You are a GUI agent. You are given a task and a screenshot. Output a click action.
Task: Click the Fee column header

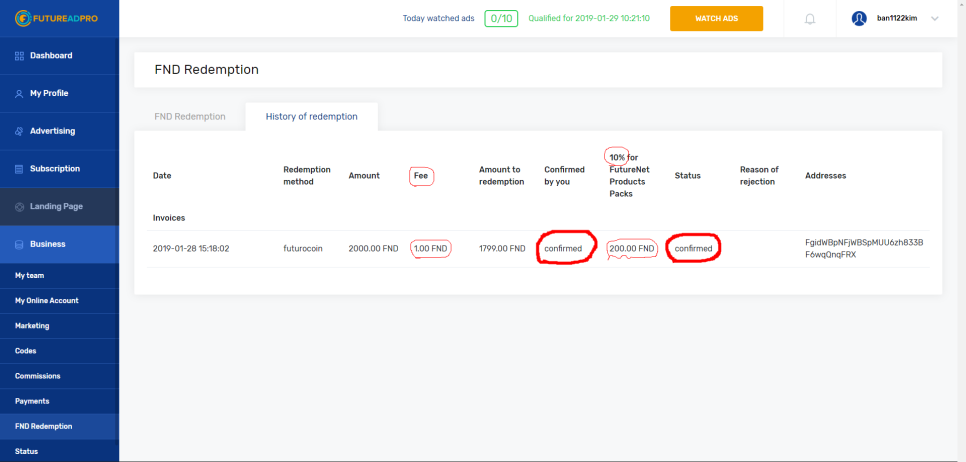coord(421,176)
